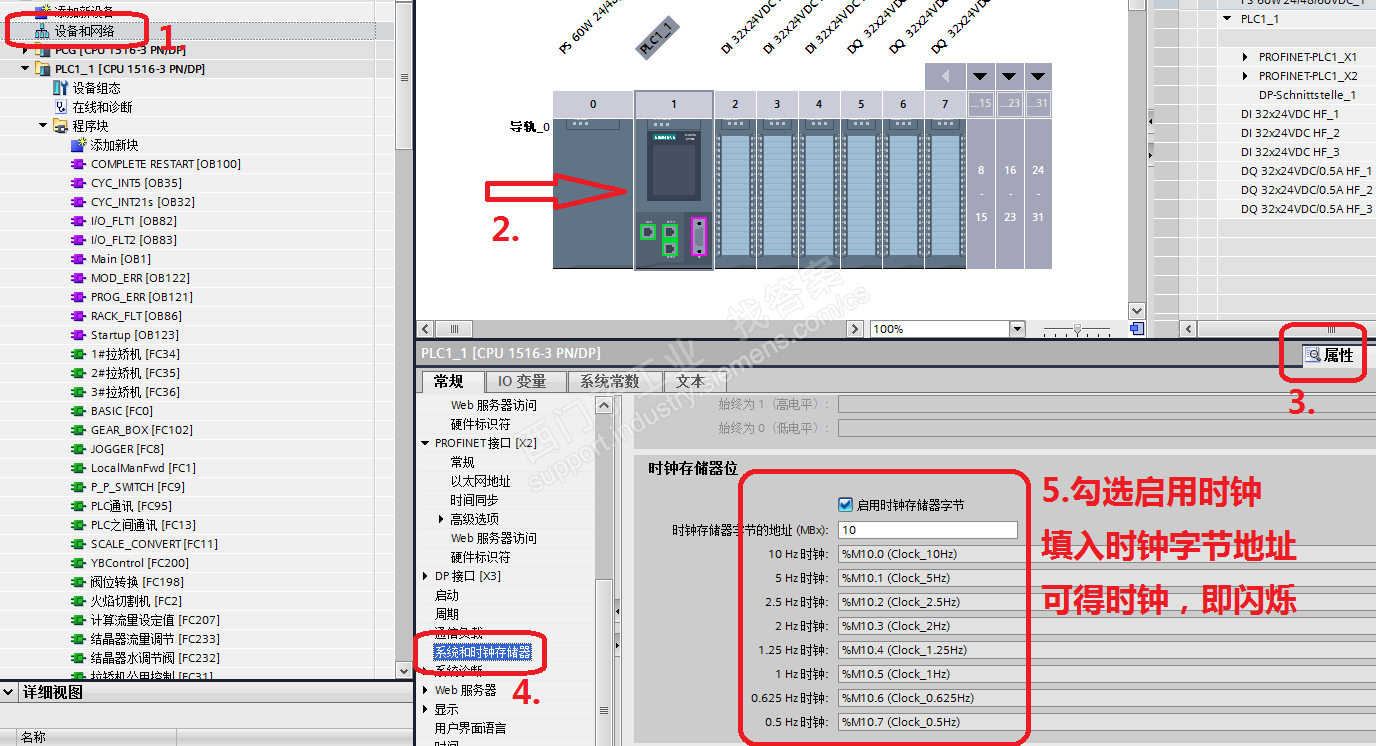Expand the PCG [CPU 1516-3 PN/DP] tree node

tap(25, 50)
